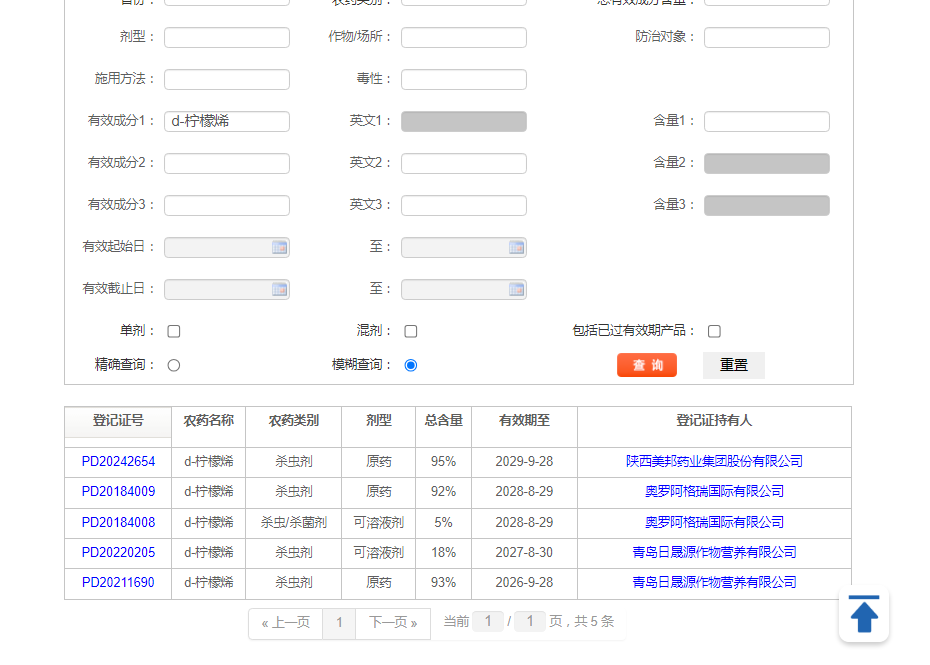Select the 精确查询 radio button
Image resolution: width=930 pixels, height=665 pixels.
tap(173, 365)
